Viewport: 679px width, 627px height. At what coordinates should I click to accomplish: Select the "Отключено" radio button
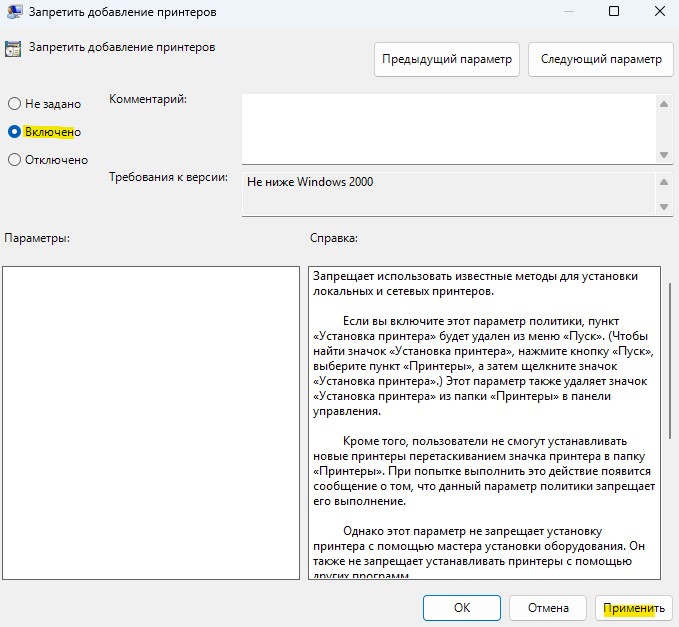(14, 160)
